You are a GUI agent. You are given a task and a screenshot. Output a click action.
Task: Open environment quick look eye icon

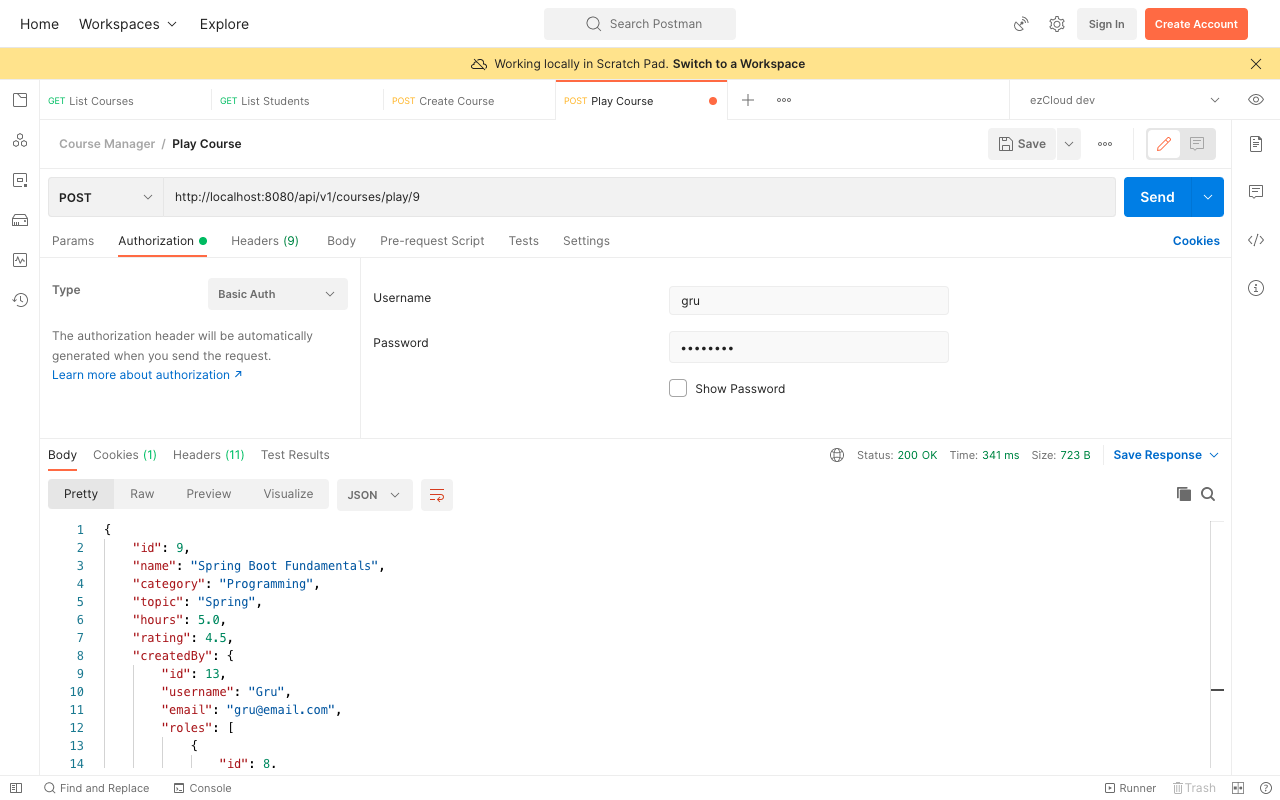coord(1256,100)
